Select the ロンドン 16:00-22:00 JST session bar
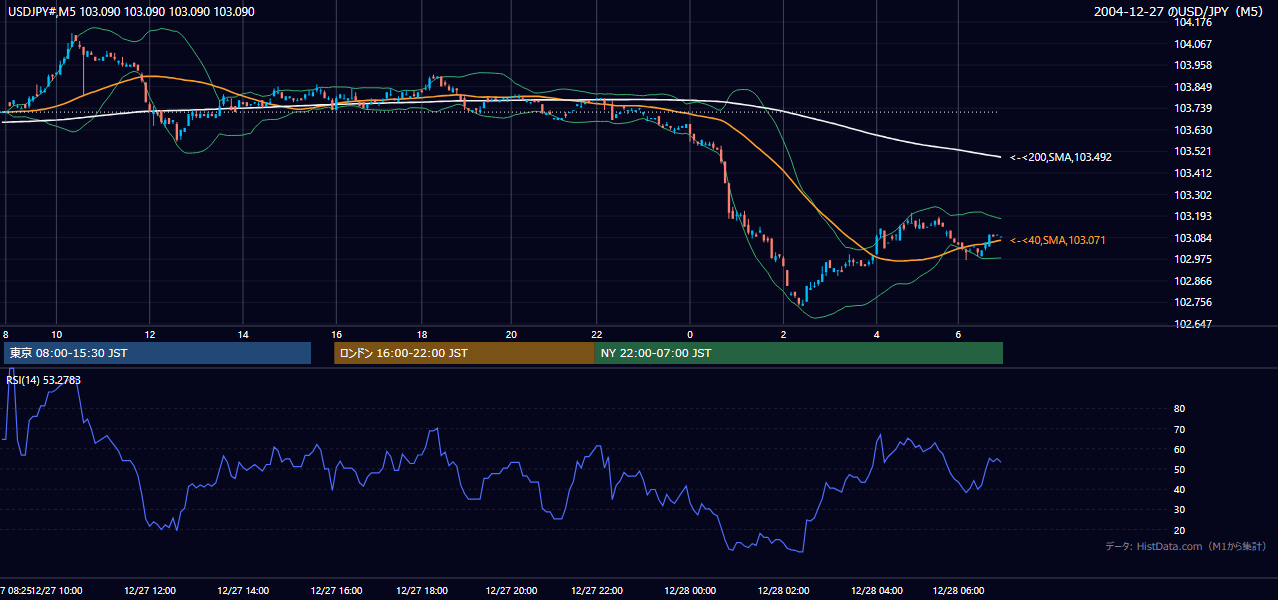The image size is (1278, 600). click(464, 353)
